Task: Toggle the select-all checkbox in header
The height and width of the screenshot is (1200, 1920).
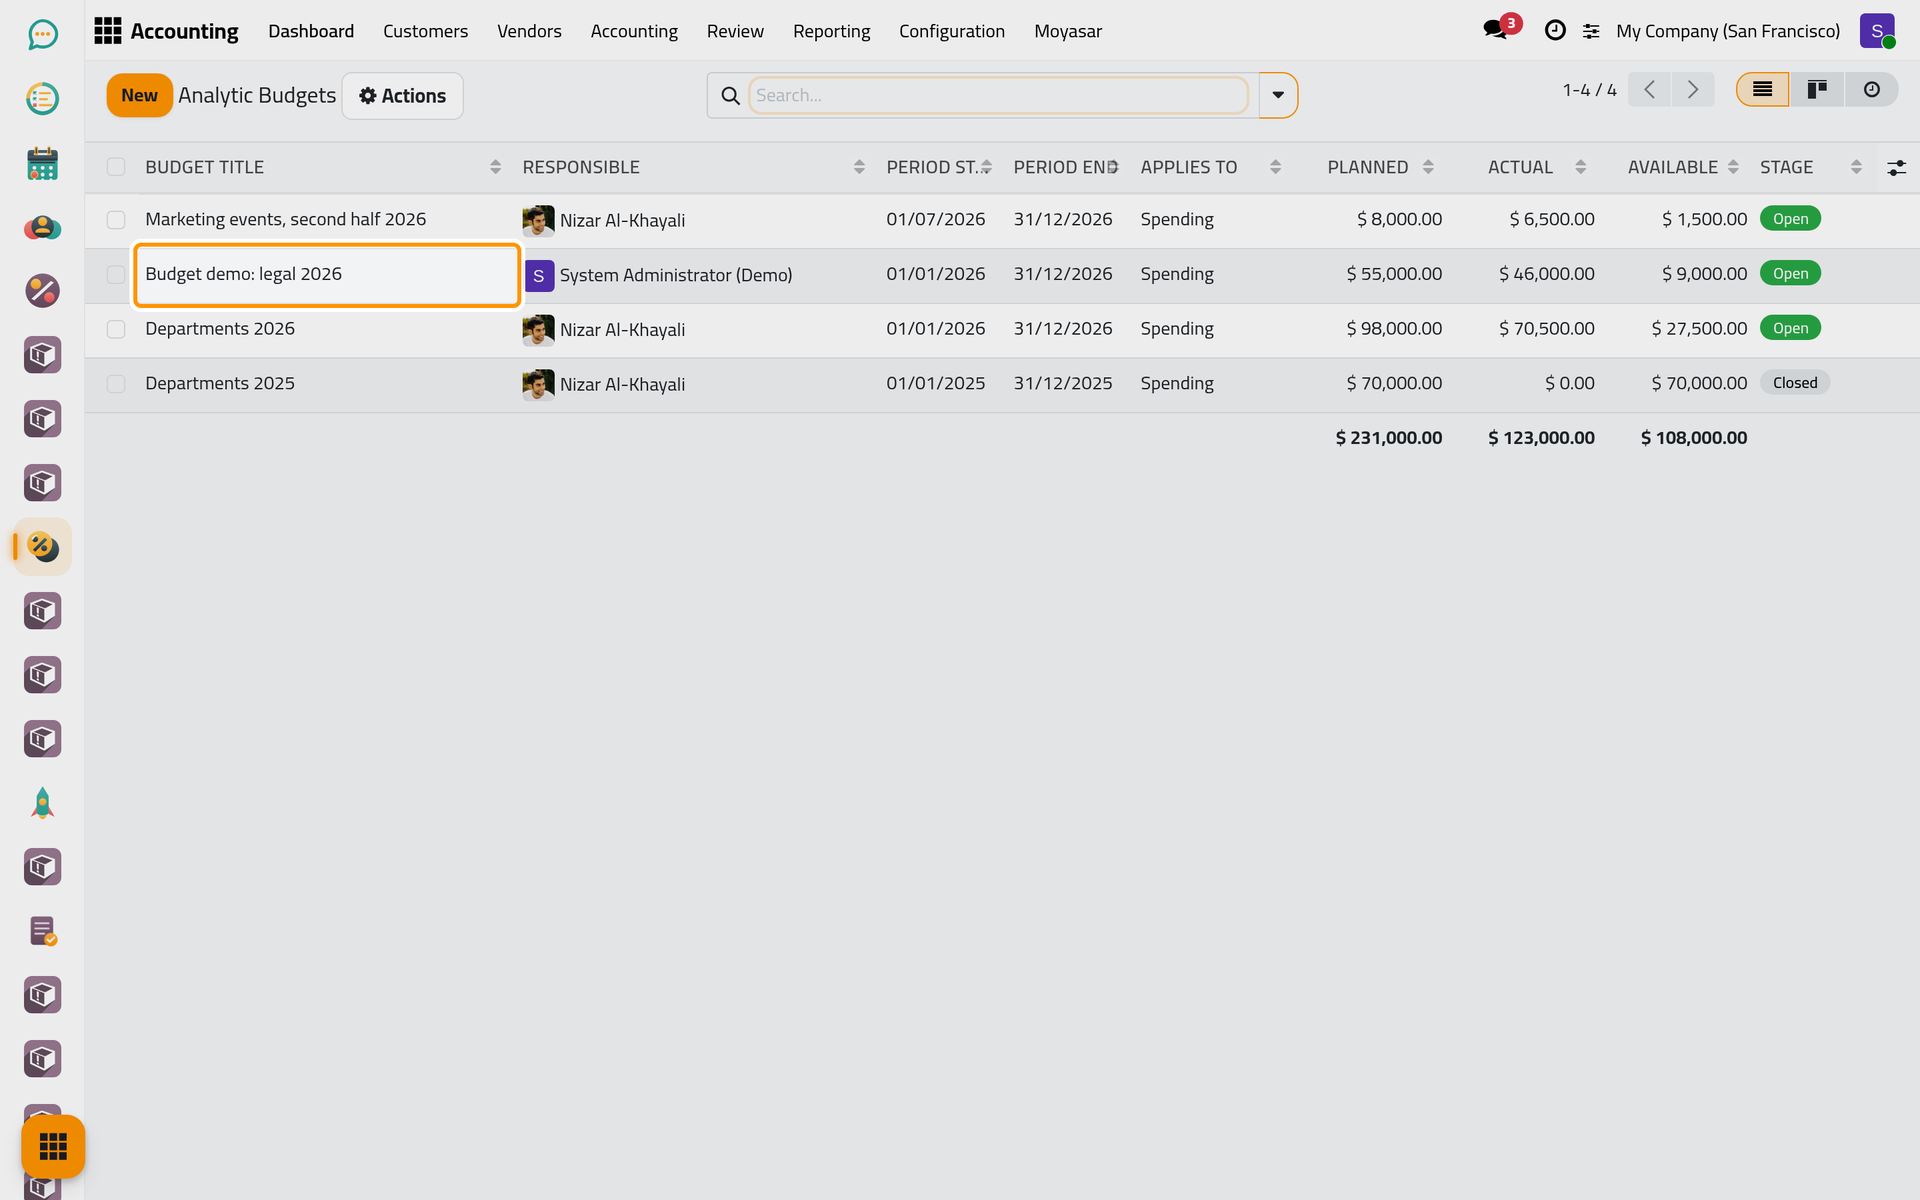Action: [116, 167]
